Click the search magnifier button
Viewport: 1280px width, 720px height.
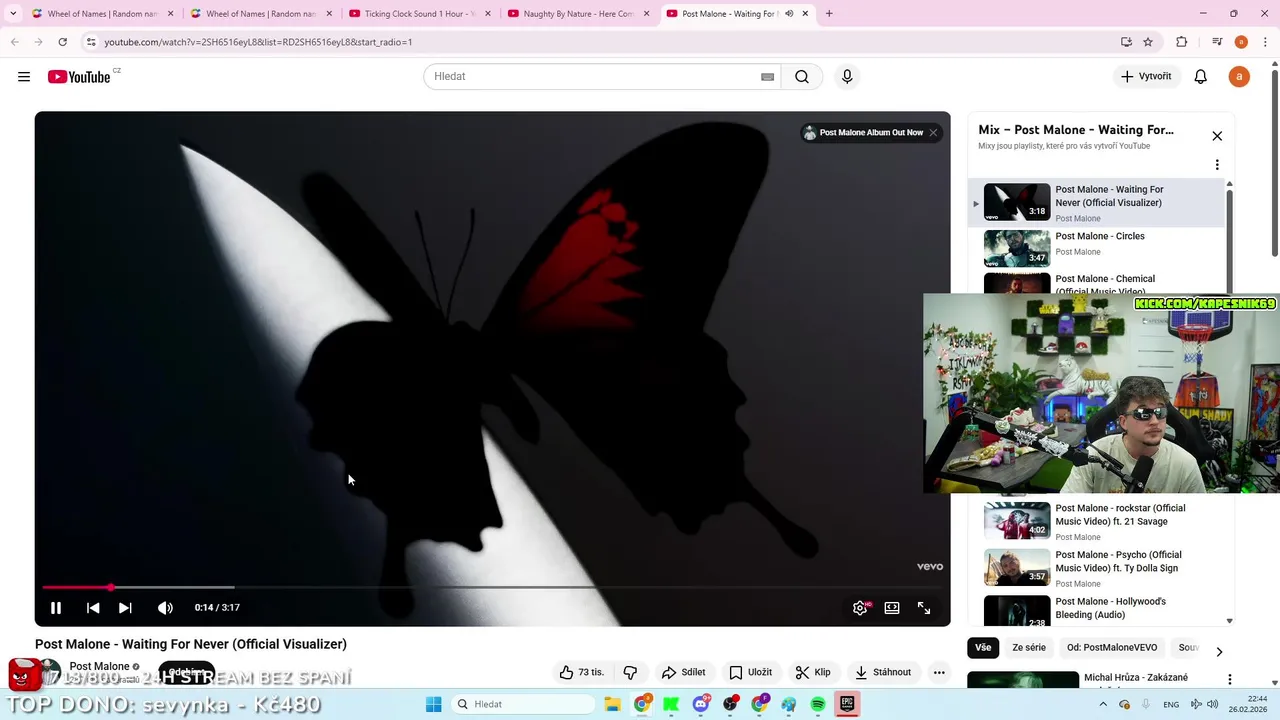pos(802,77)
